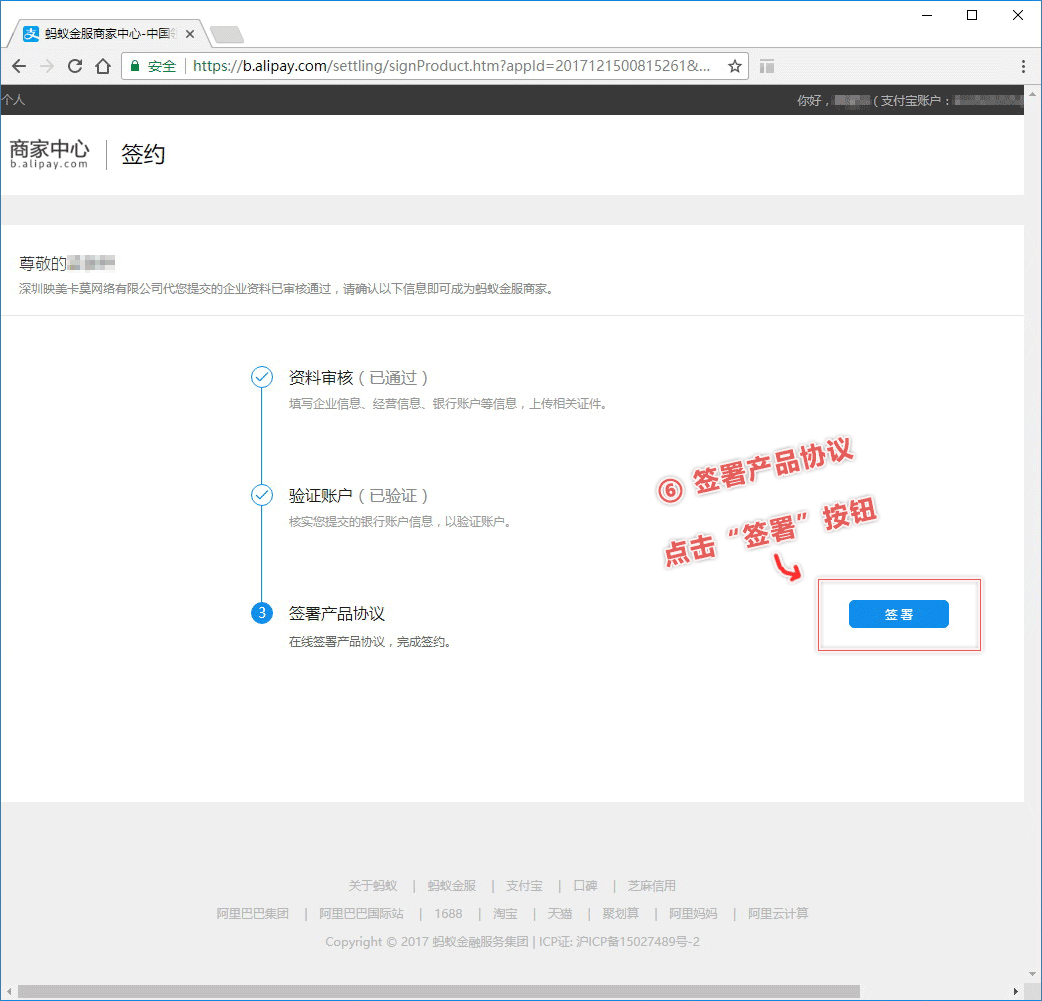Open the browser home page icon
The width and height of the screenshot is (1042, 1001).
(x=103, y=66)
